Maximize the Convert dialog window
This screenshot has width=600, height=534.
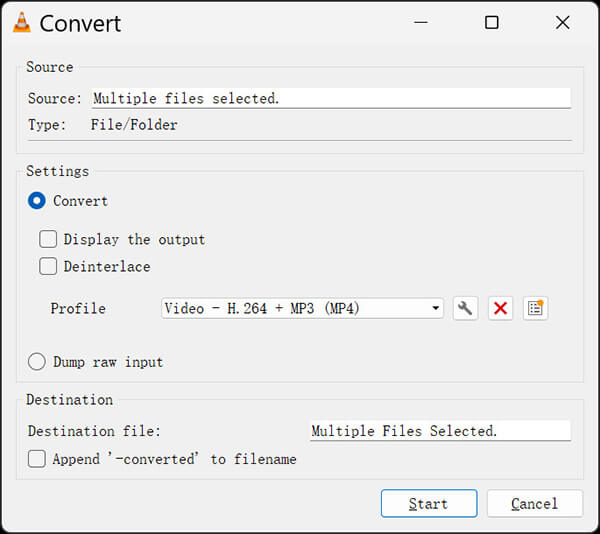pos(491,22)
